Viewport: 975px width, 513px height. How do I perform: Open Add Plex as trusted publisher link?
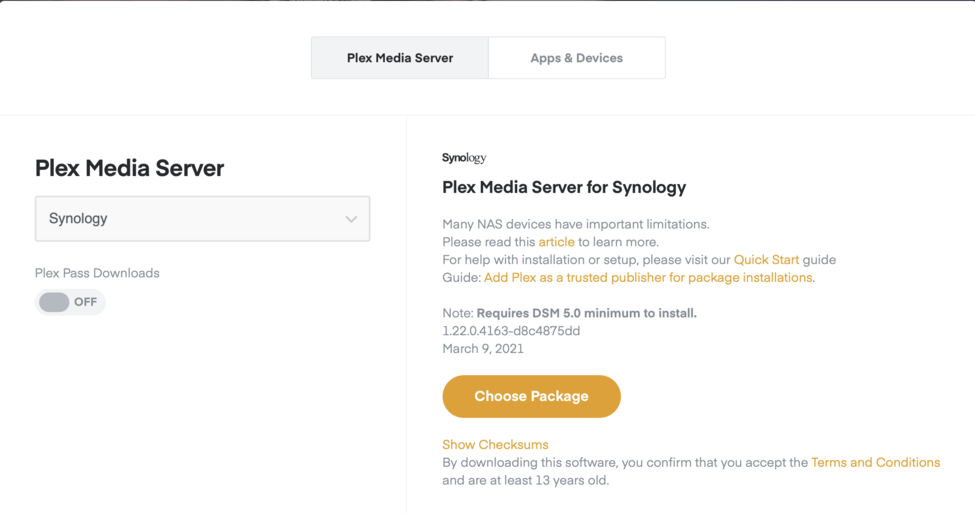pos(648,278)
